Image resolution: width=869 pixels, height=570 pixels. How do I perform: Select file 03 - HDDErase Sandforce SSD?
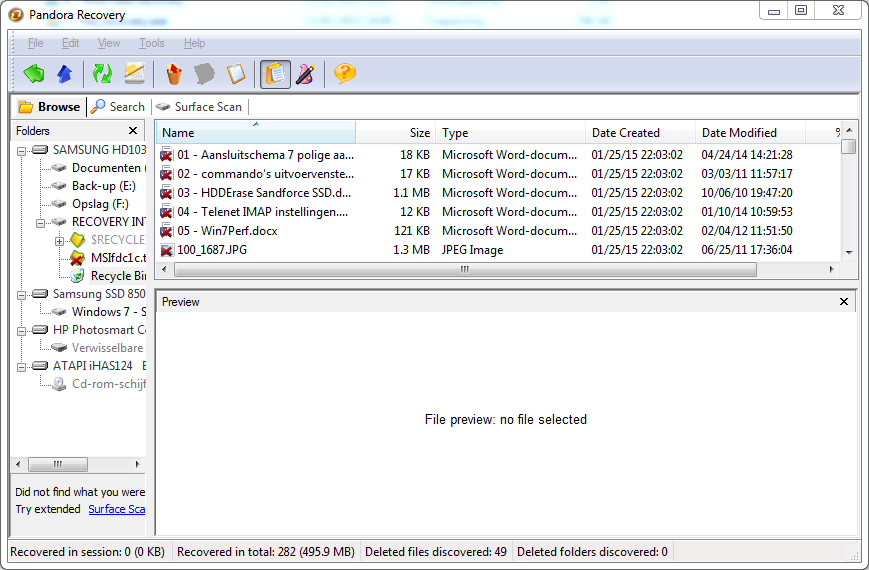264,192
